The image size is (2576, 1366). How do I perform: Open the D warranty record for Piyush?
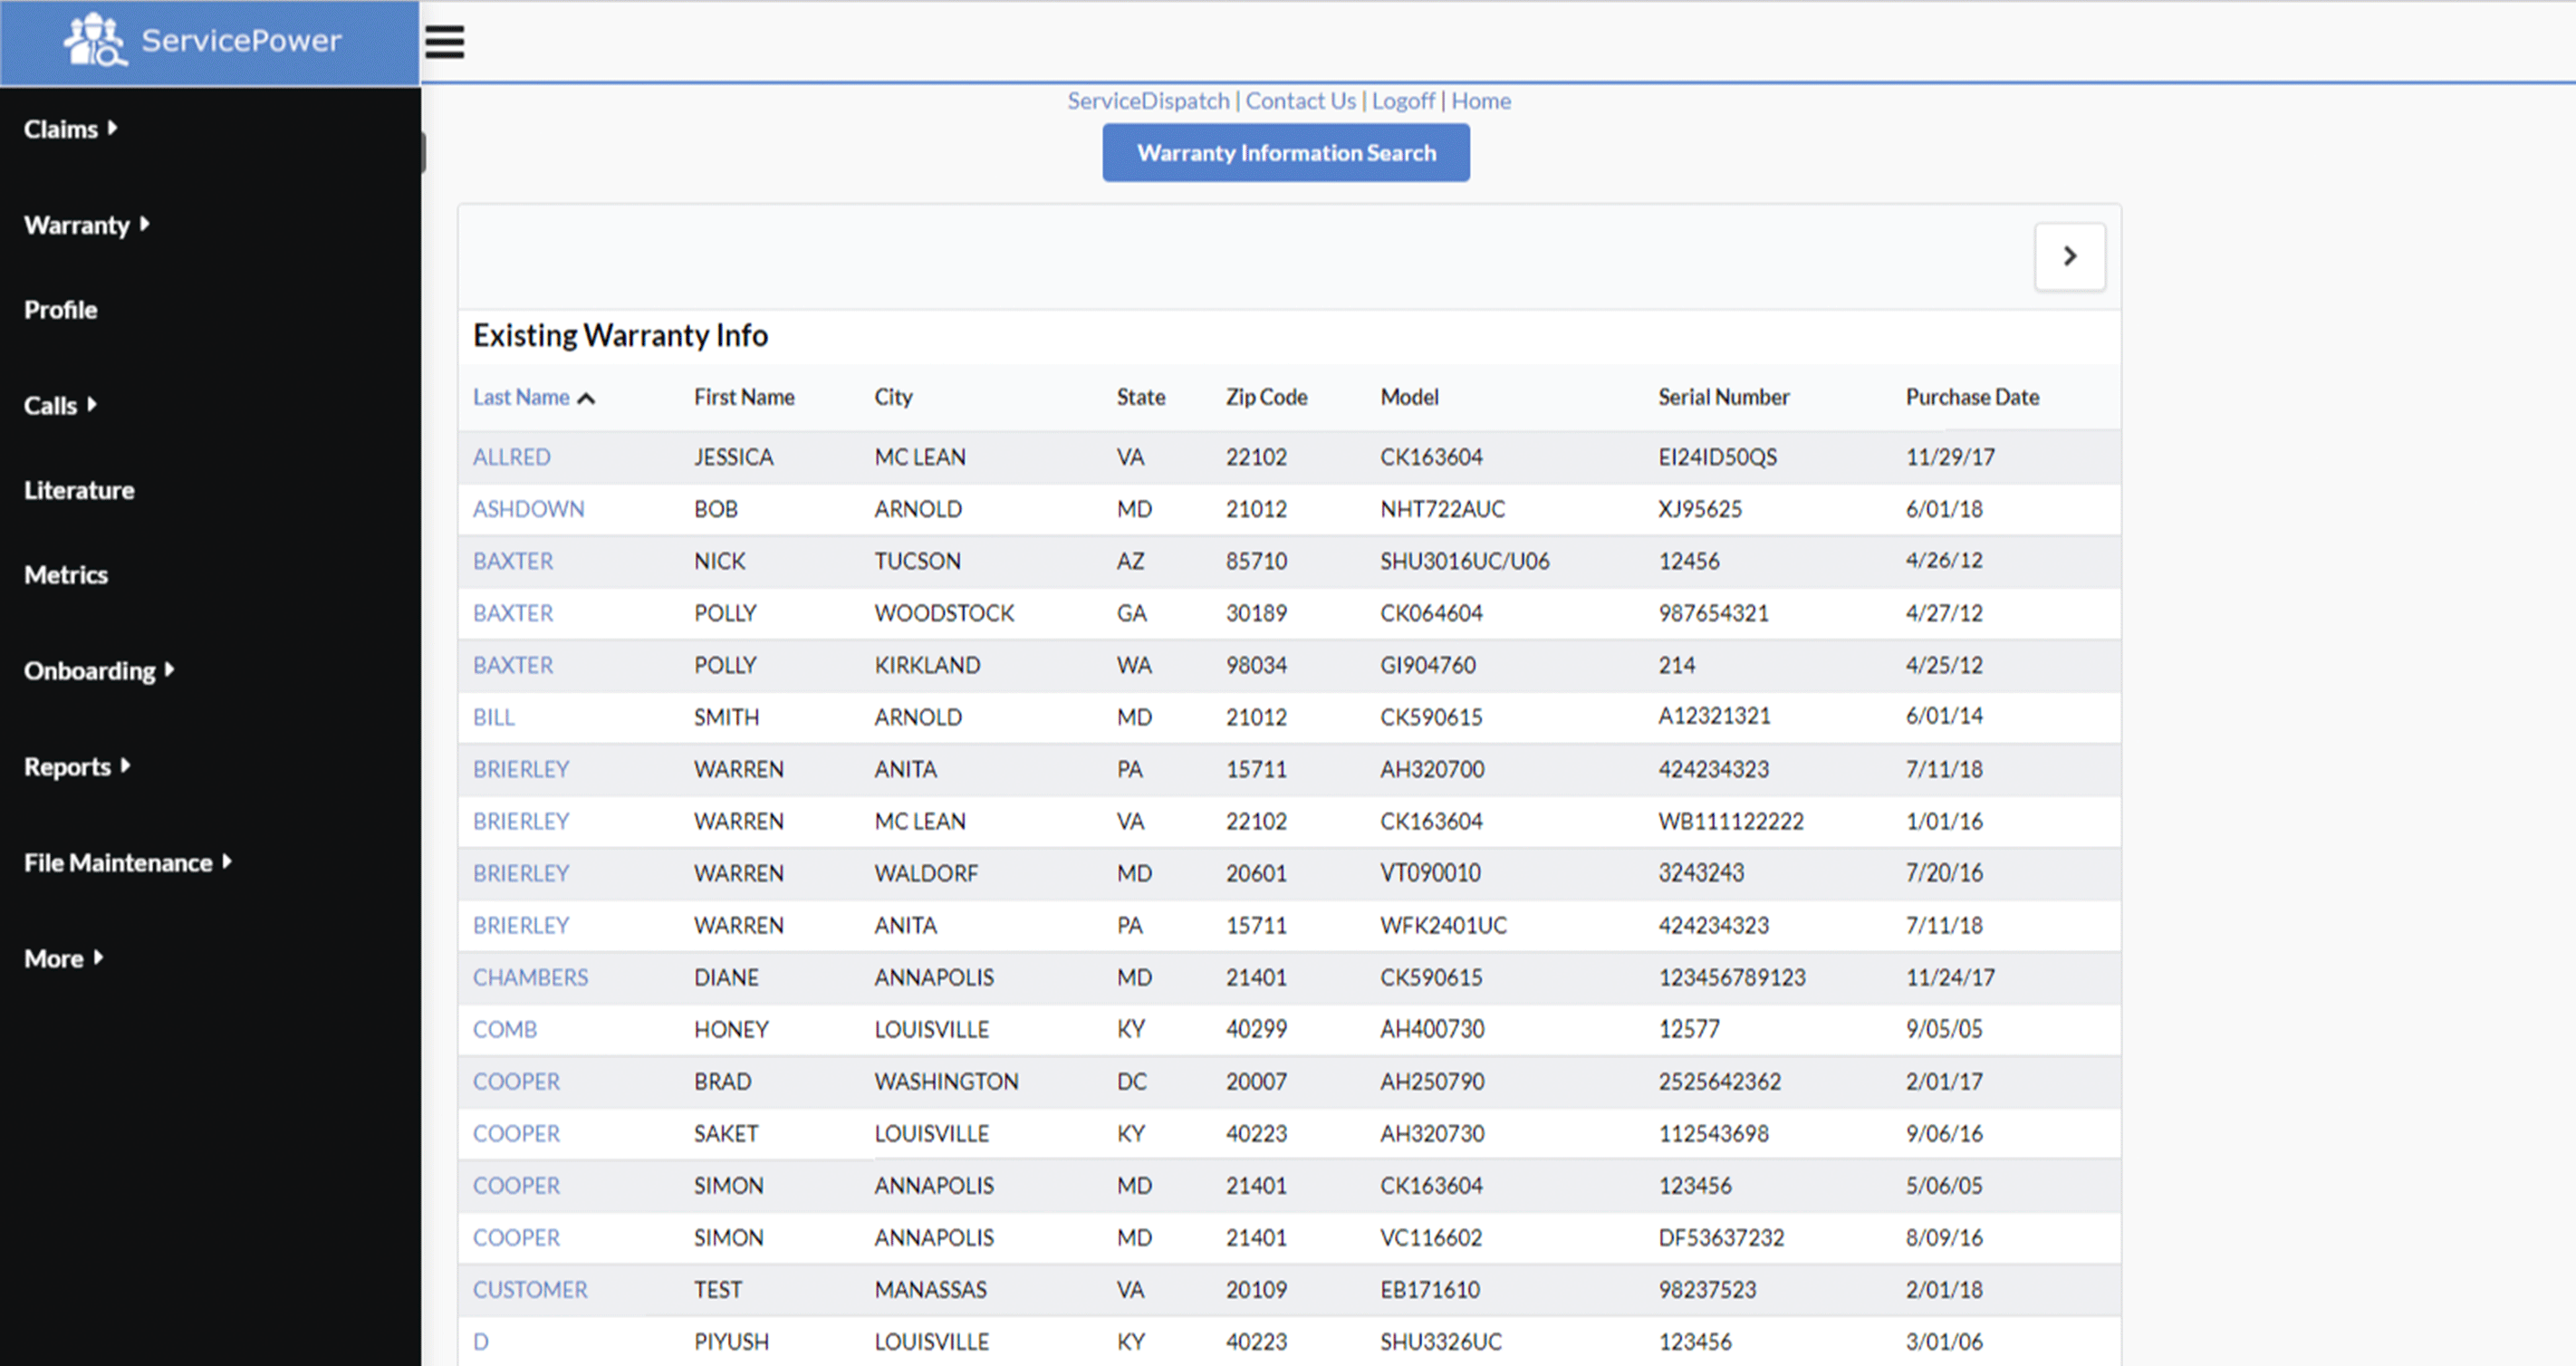480,1341
